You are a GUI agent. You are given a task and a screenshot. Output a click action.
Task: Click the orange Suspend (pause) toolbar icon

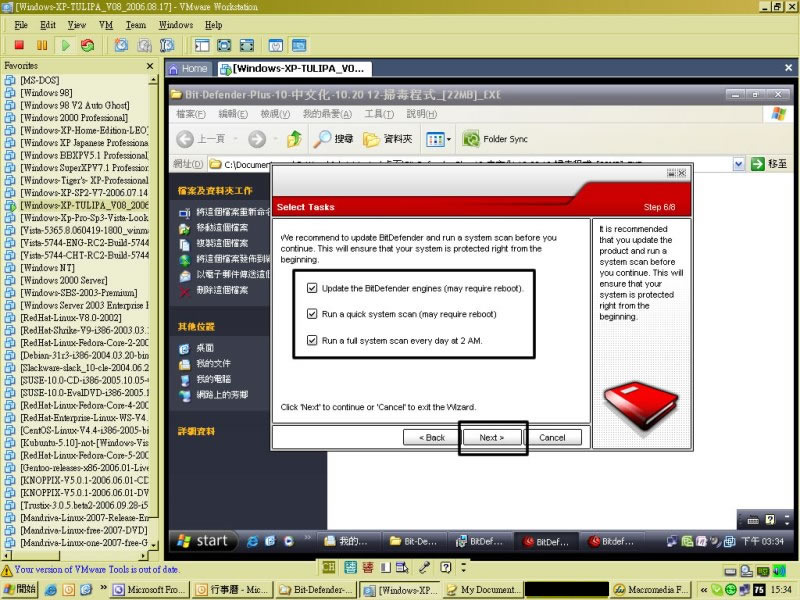[x=42, y=45]
